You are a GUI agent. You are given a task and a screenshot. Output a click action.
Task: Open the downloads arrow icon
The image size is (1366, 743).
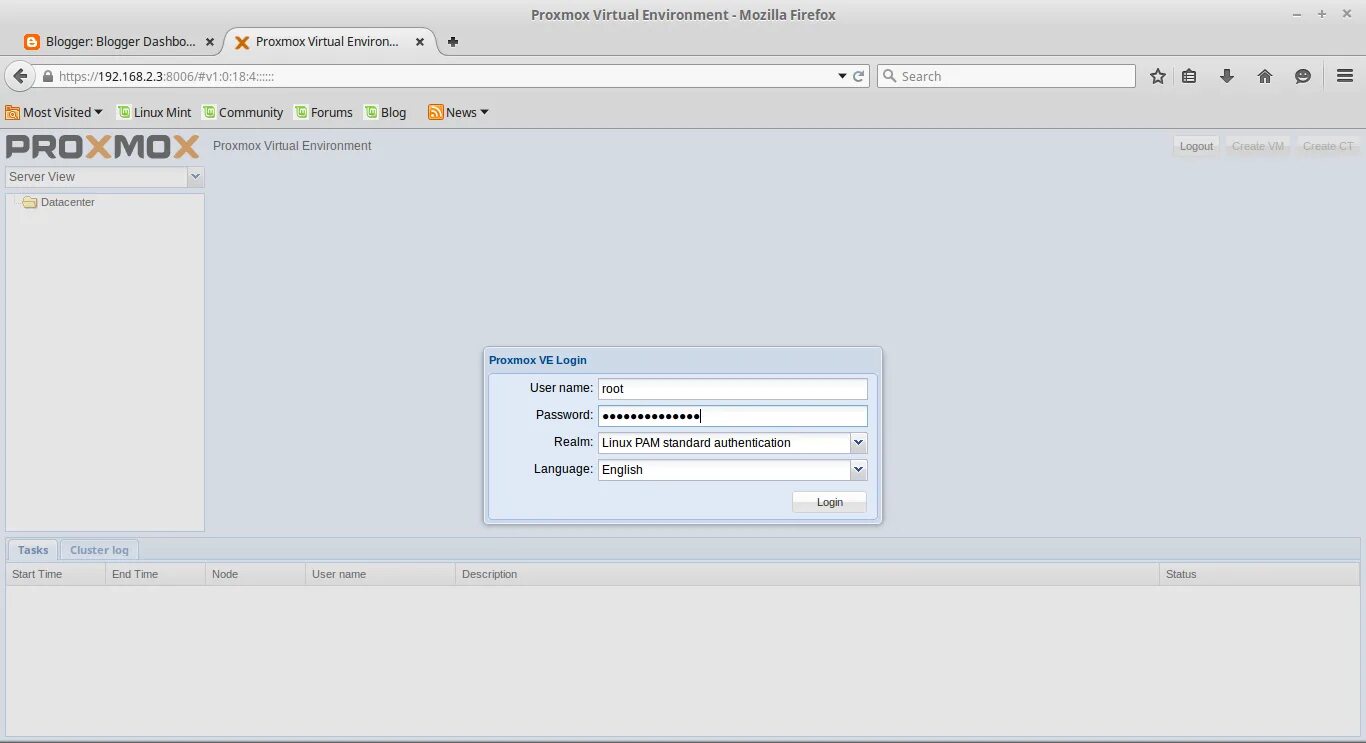coord(1227,76)
